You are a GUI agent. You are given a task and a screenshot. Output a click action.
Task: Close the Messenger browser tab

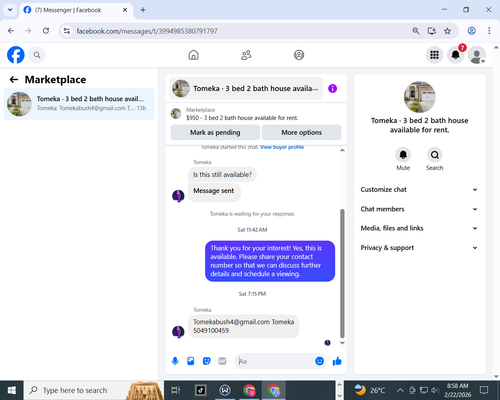(x=125, y=10)
